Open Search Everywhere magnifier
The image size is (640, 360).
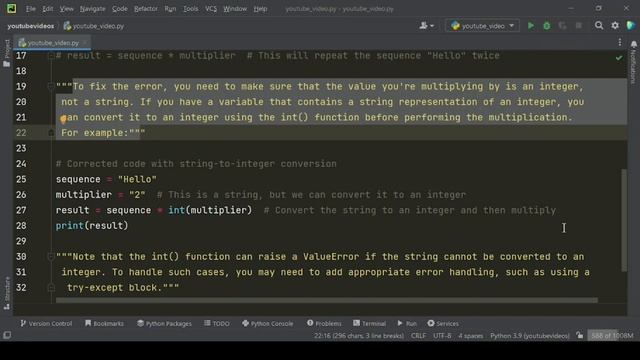pos(599,26)
